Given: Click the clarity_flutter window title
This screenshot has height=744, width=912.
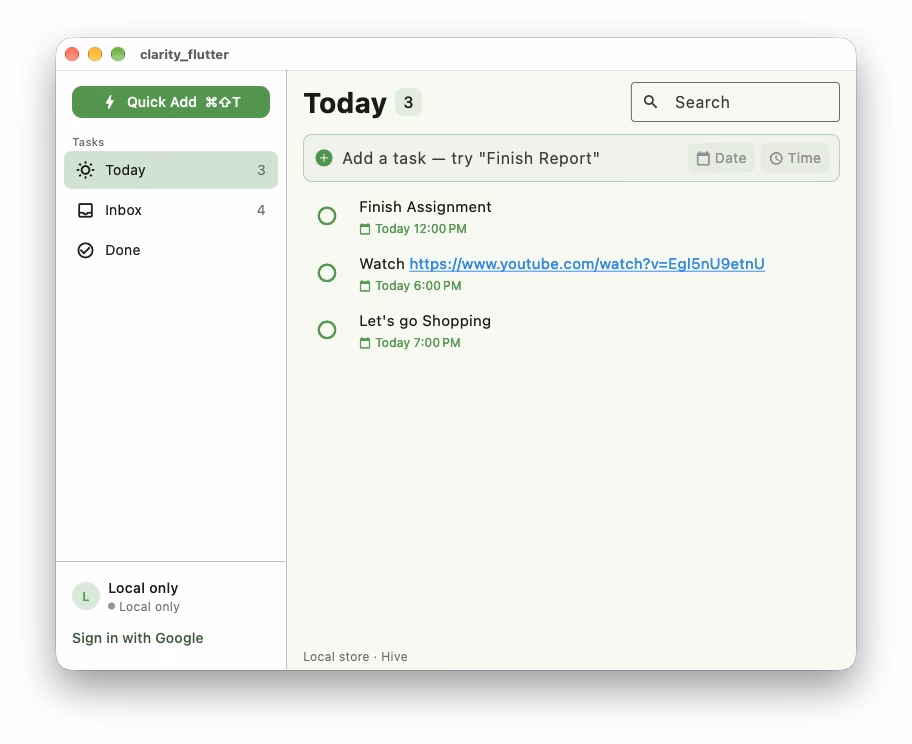Looking at the screenshot, I should coord(184,55).
